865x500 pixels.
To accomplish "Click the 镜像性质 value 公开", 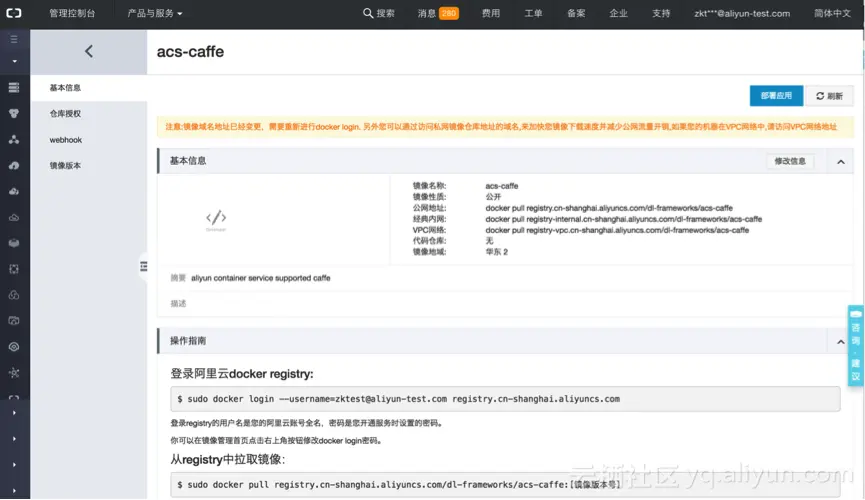I will [x=493, y=197].
